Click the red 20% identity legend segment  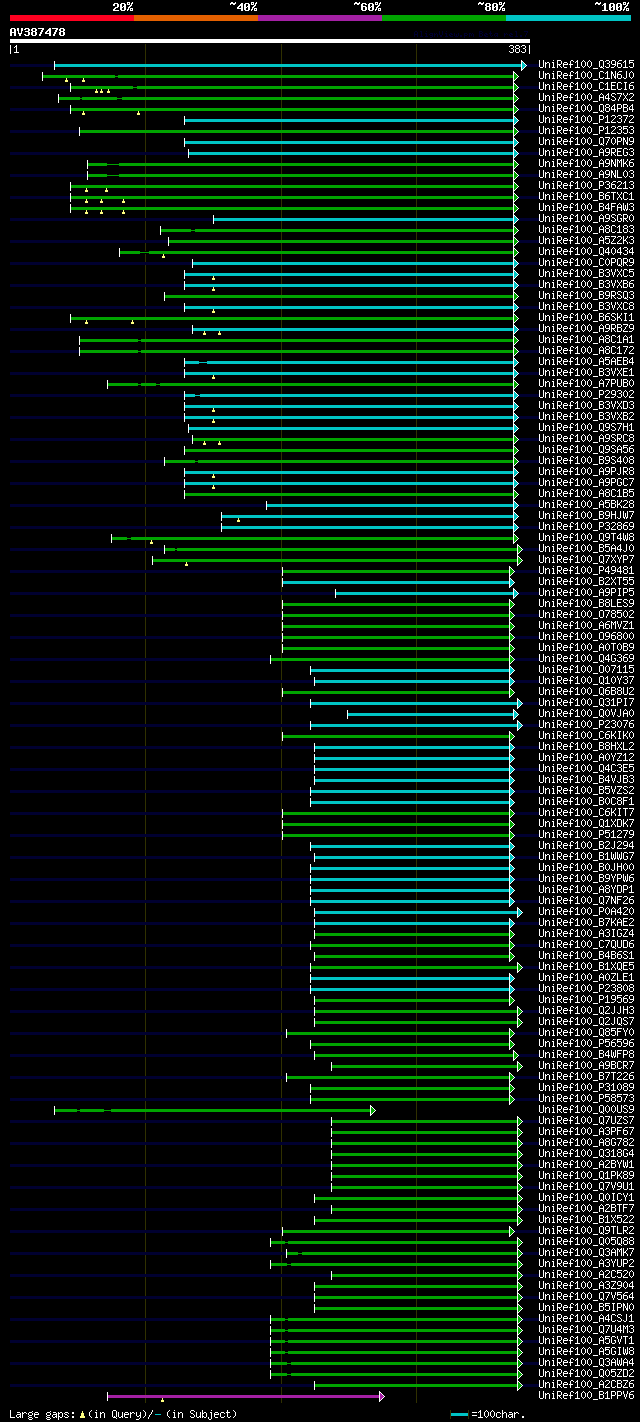(72, 18)
